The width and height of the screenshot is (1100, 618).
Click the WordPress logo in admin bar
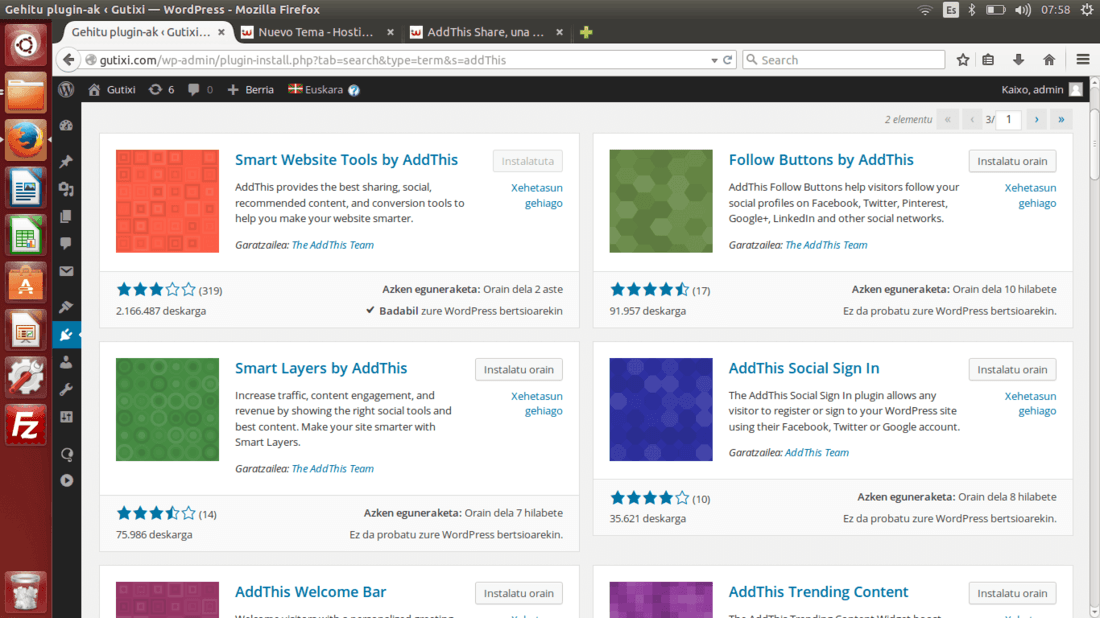(67, 89)
